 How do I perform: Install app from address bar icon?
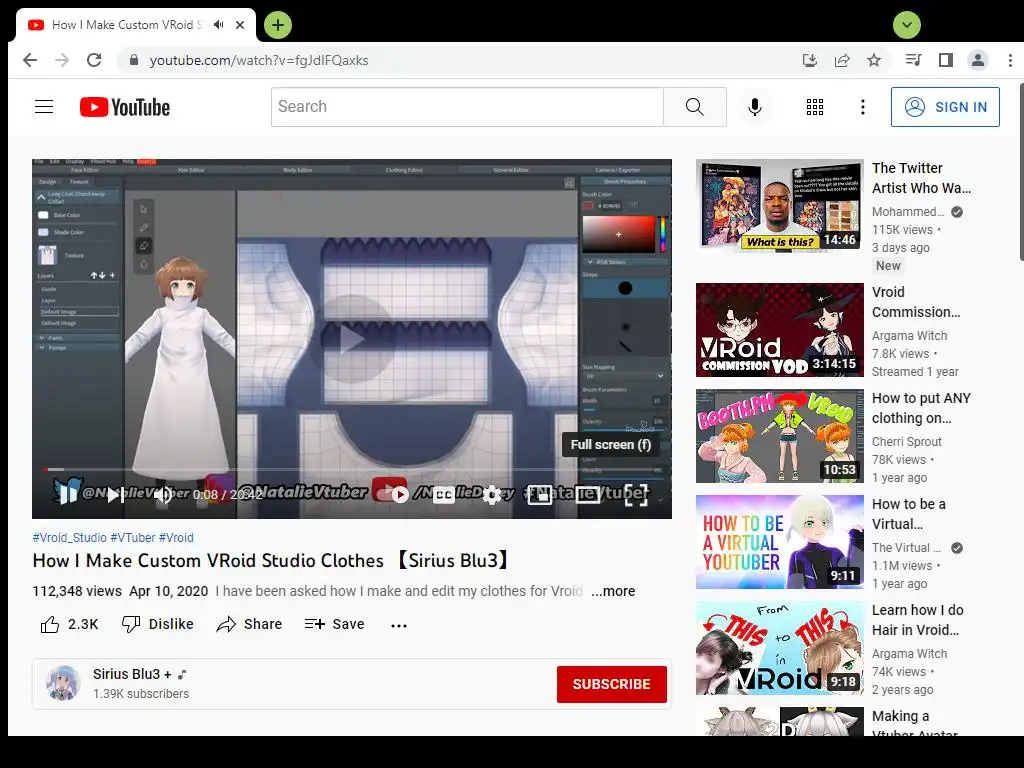pos(810,60)
